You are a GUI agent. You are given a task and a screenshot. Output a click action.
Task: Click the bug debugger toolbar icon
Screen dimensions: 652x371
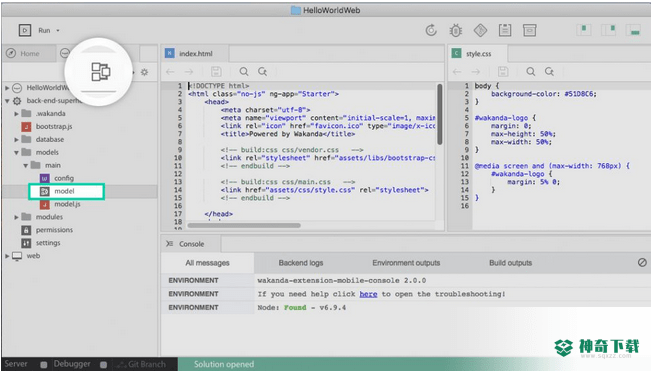(x=456, y=30)
